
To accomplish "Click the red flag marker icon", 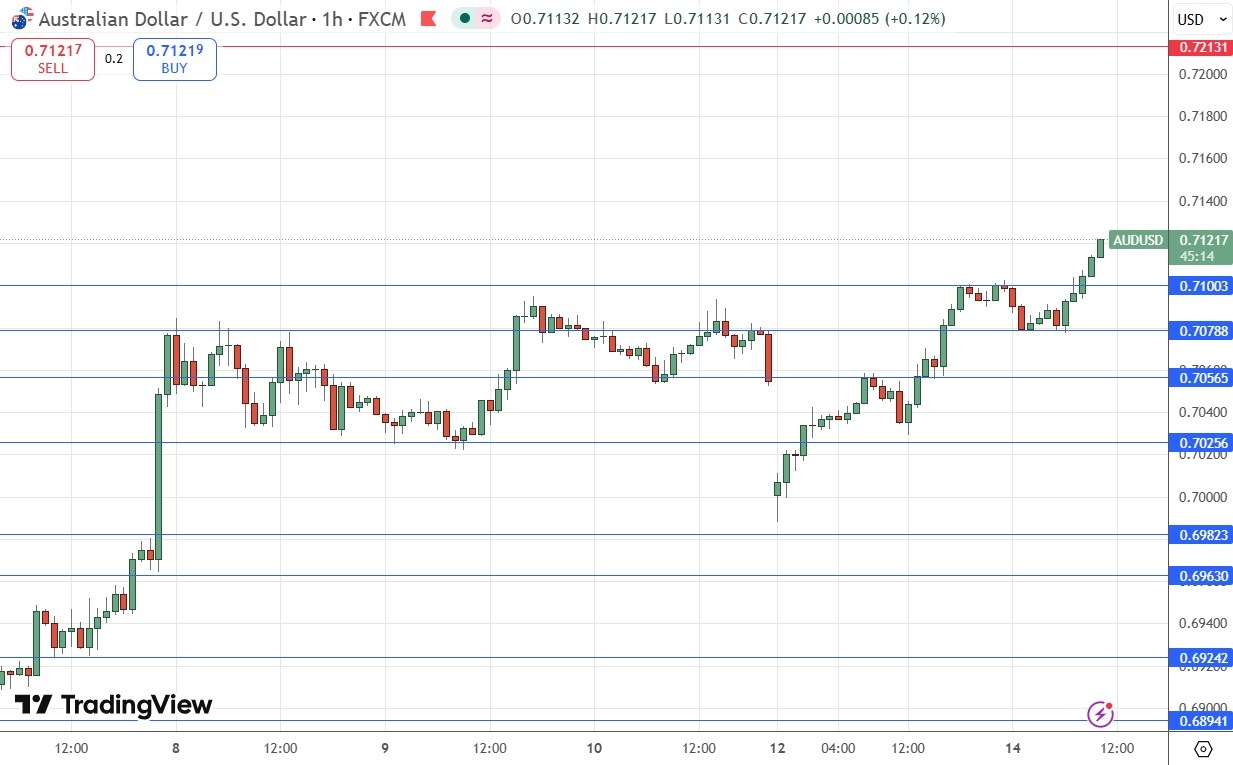I will [x=428, y=19].
